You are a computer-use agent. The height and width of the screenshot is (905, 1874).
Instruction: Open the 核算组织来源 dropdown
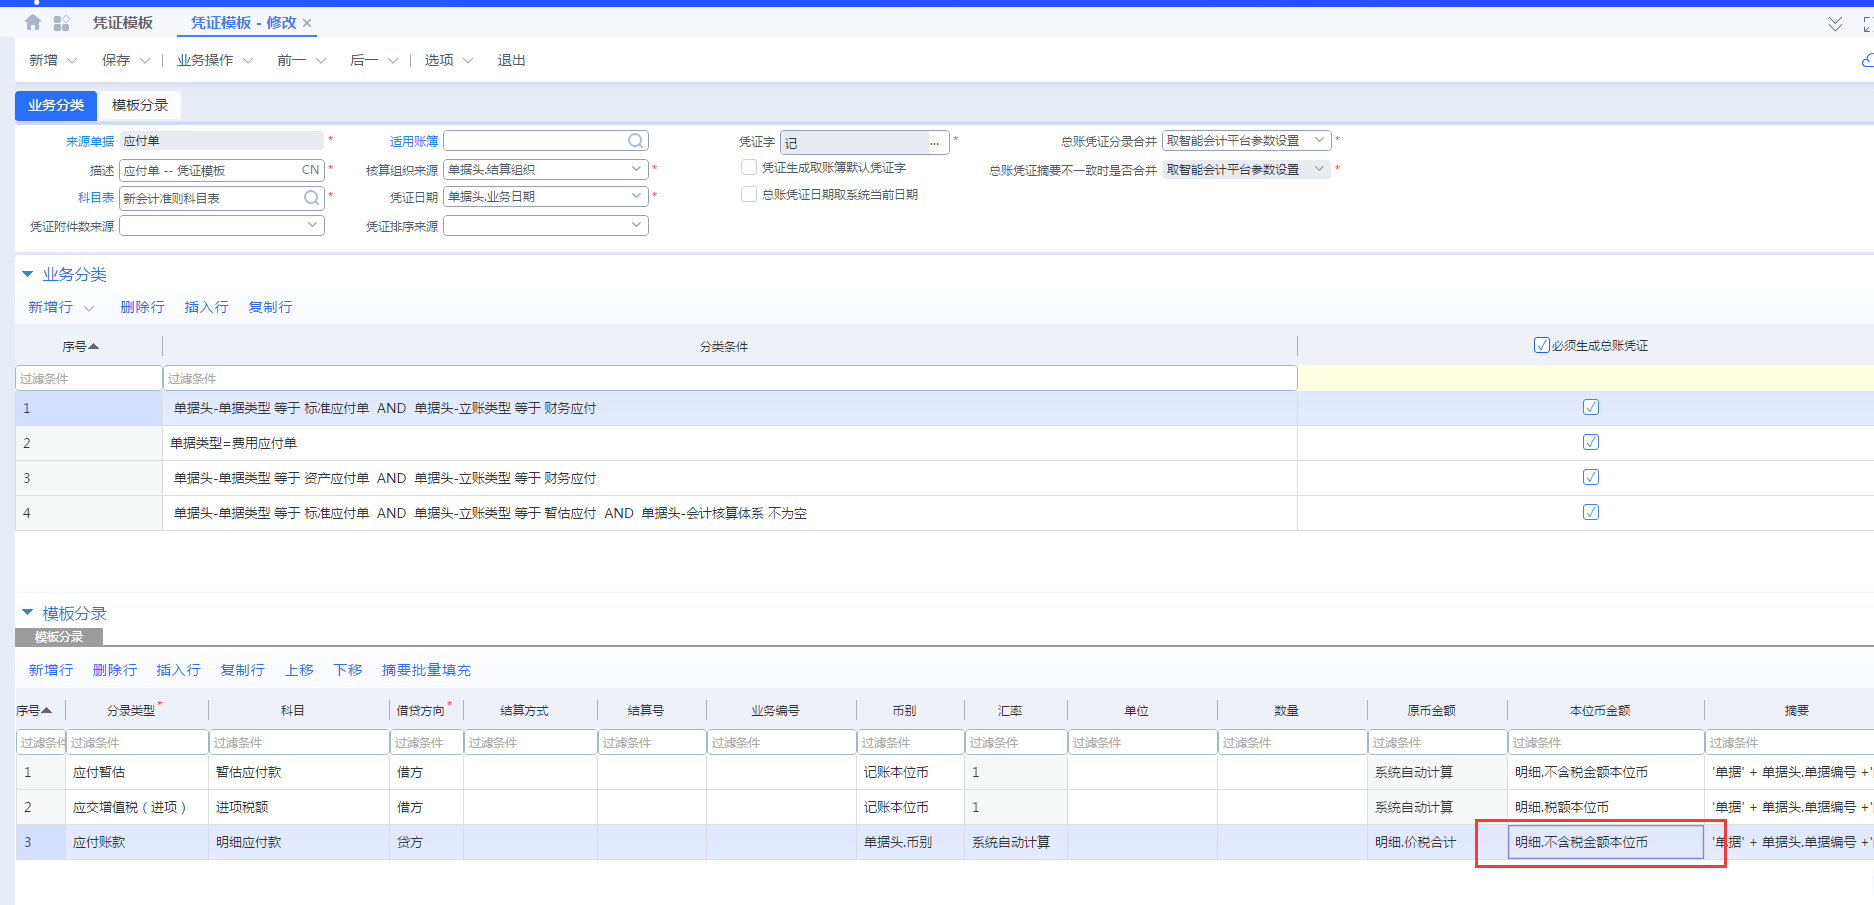coord(636,169)
